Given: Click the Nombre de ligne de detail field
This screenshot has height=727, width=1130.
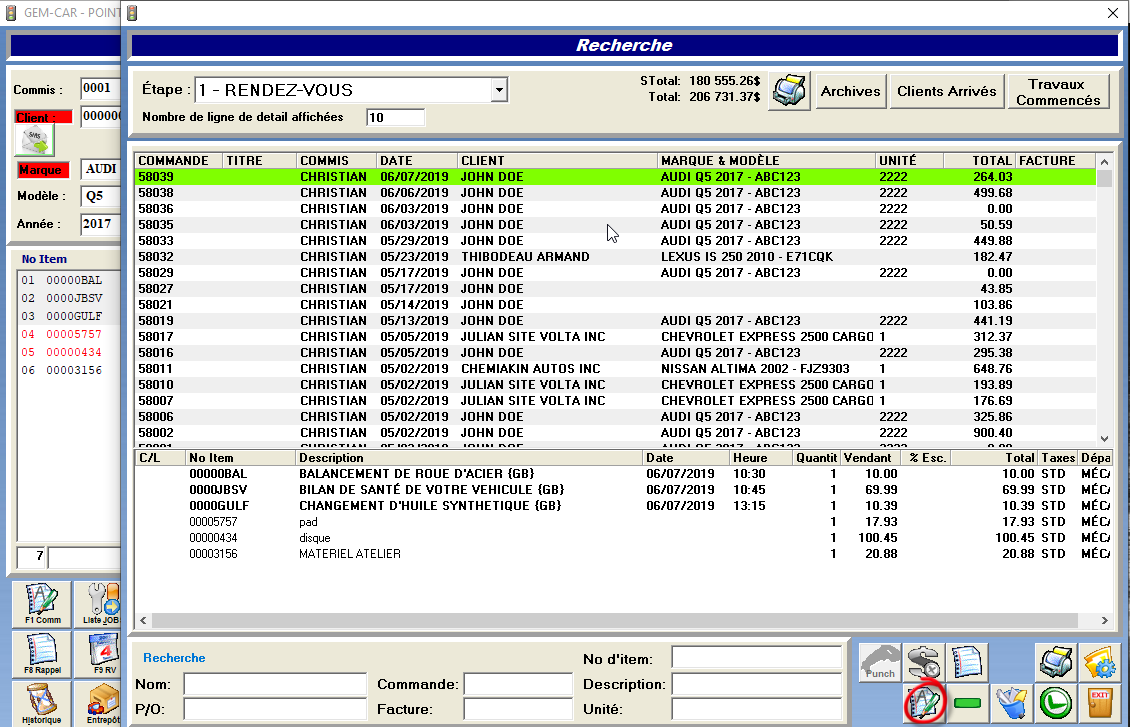Looking at the screenshot, I should click(395, 117).
